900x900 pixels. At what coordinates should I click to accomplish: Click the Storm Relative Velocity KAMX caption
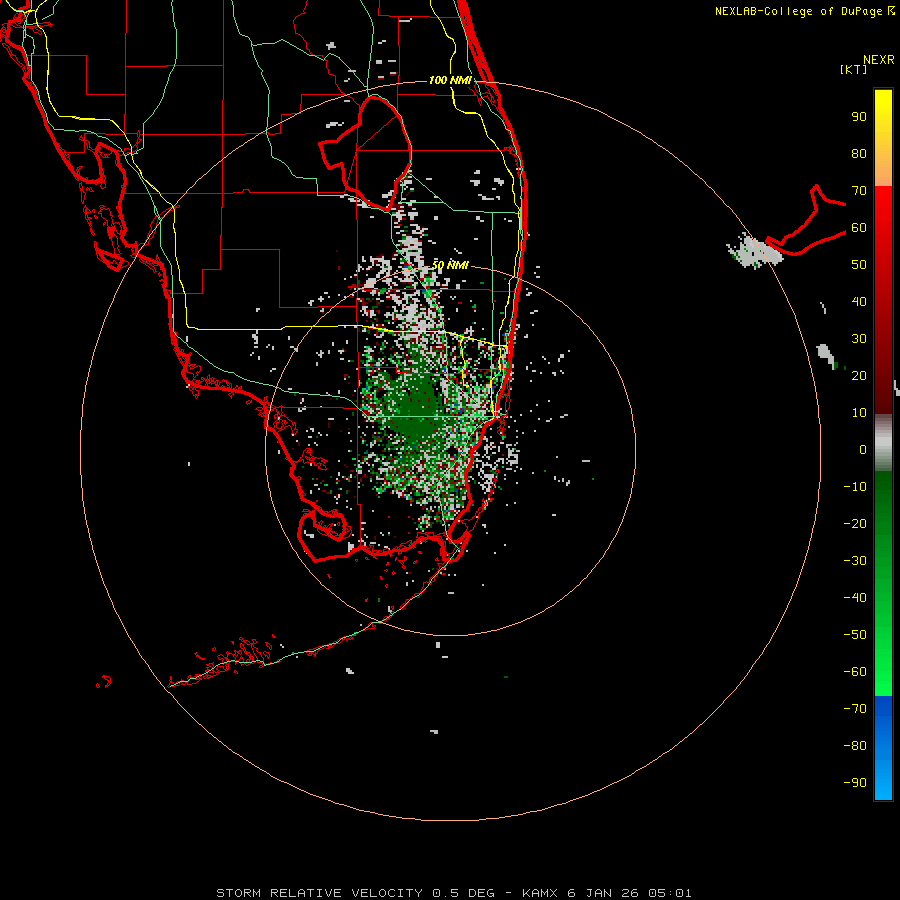(453, 893)
